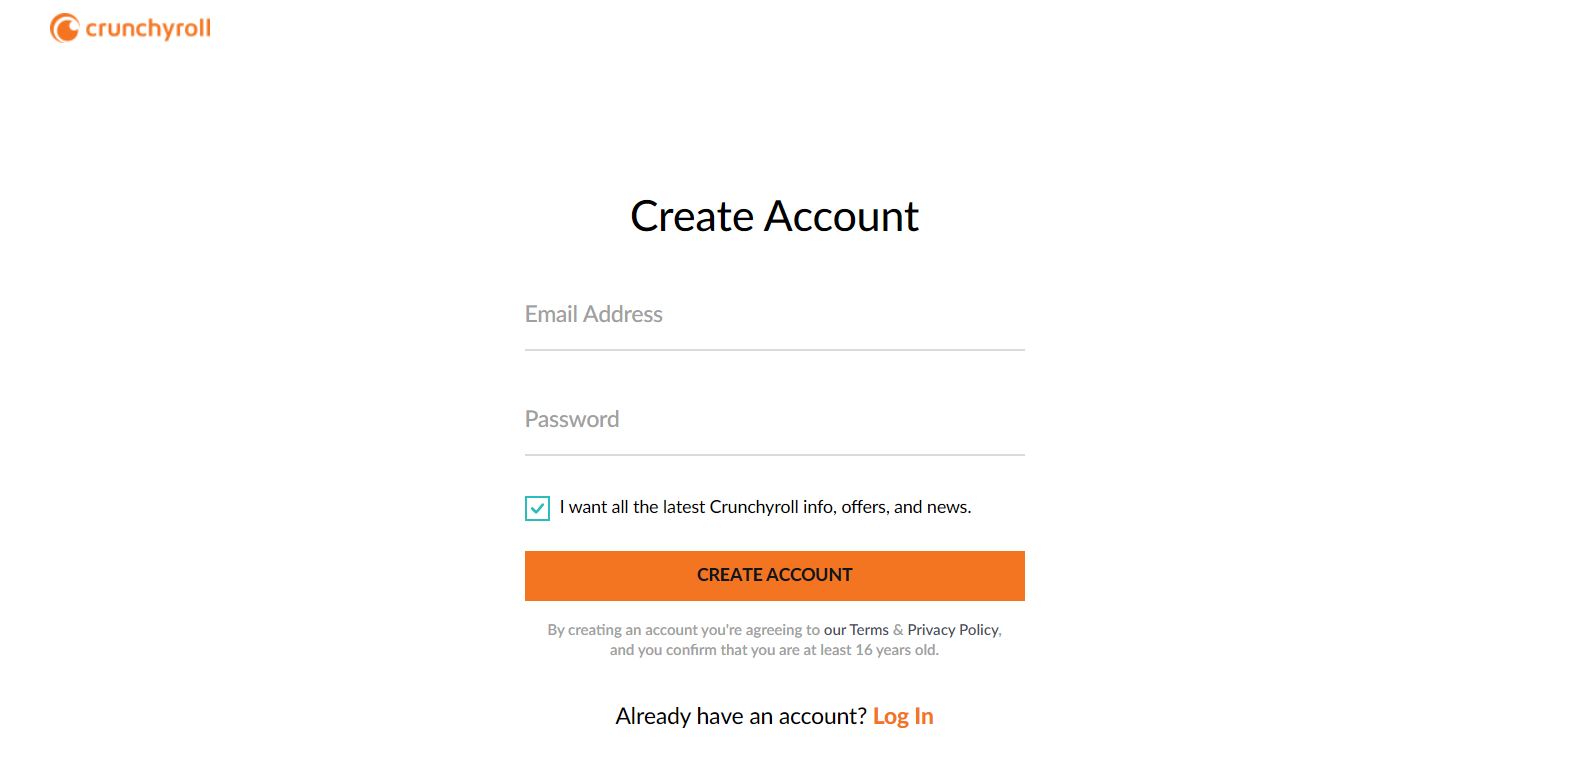Screen dimensions: 1587x767
Task: Click the underline below Email Address
Action: pyautogui.click(x=775, y=350)
